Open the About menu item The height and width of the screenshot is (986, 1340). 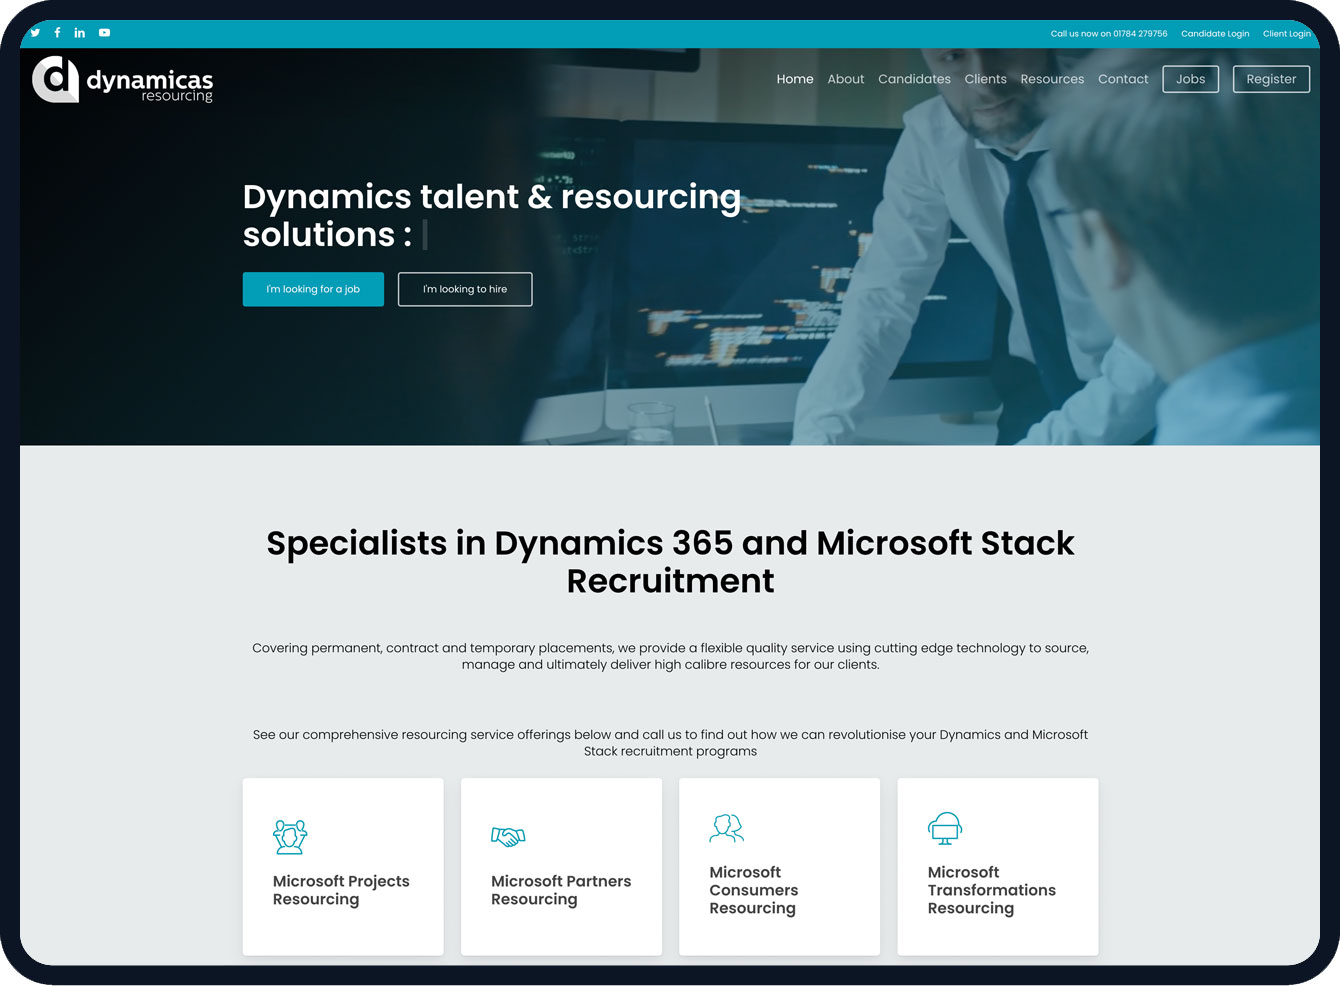(846, 79)
